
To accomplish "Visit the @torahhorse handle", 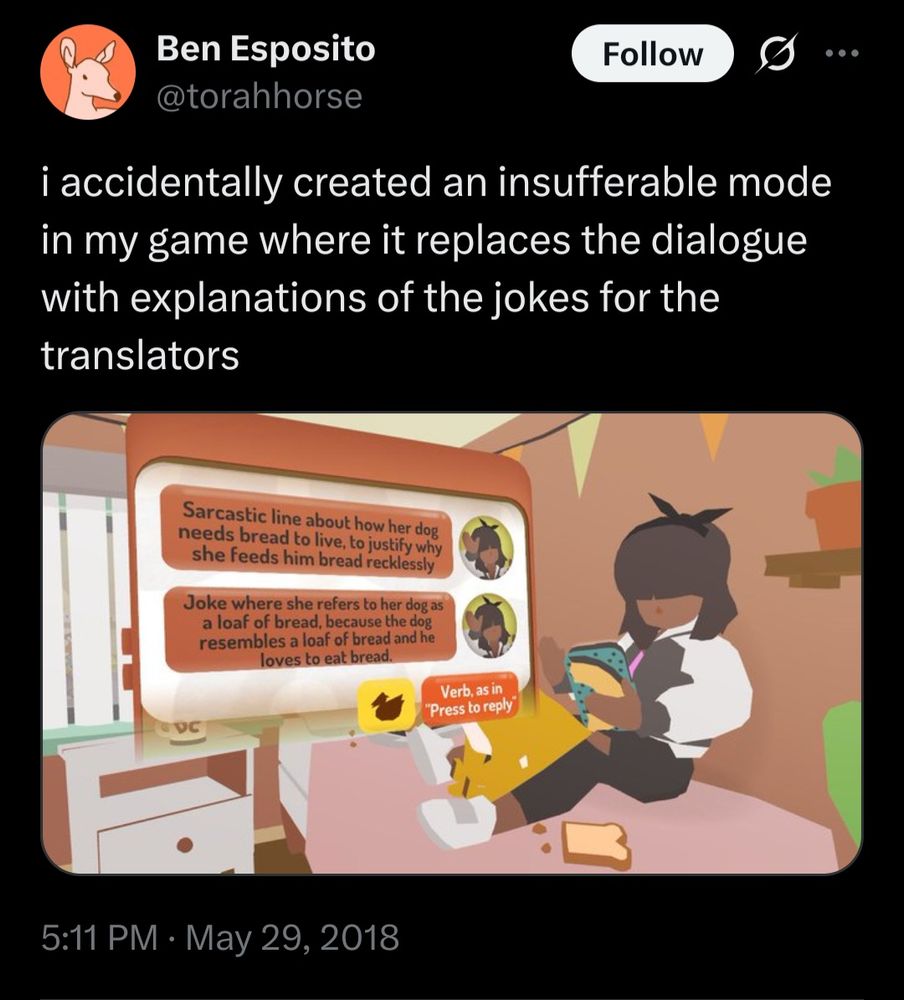I will point(259,97).
